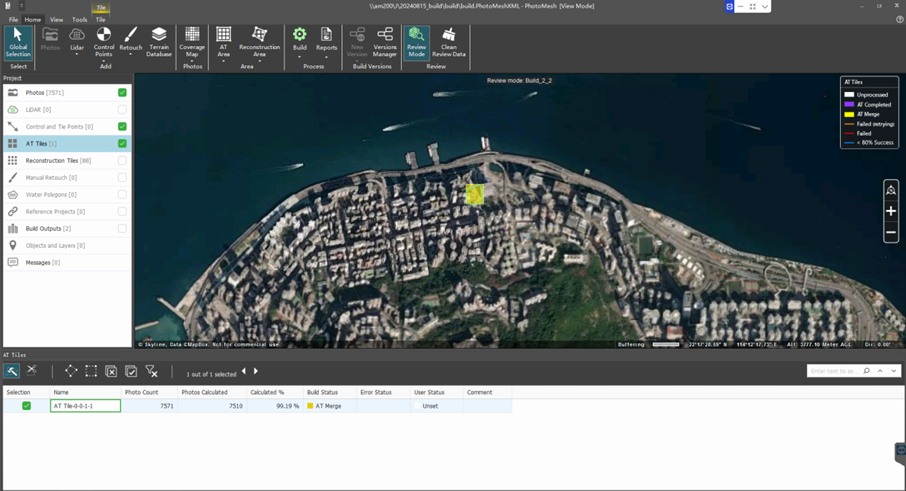Open the Versions Manager
The height and width of the screenshot is (491, 906).
tap(385, 41)
